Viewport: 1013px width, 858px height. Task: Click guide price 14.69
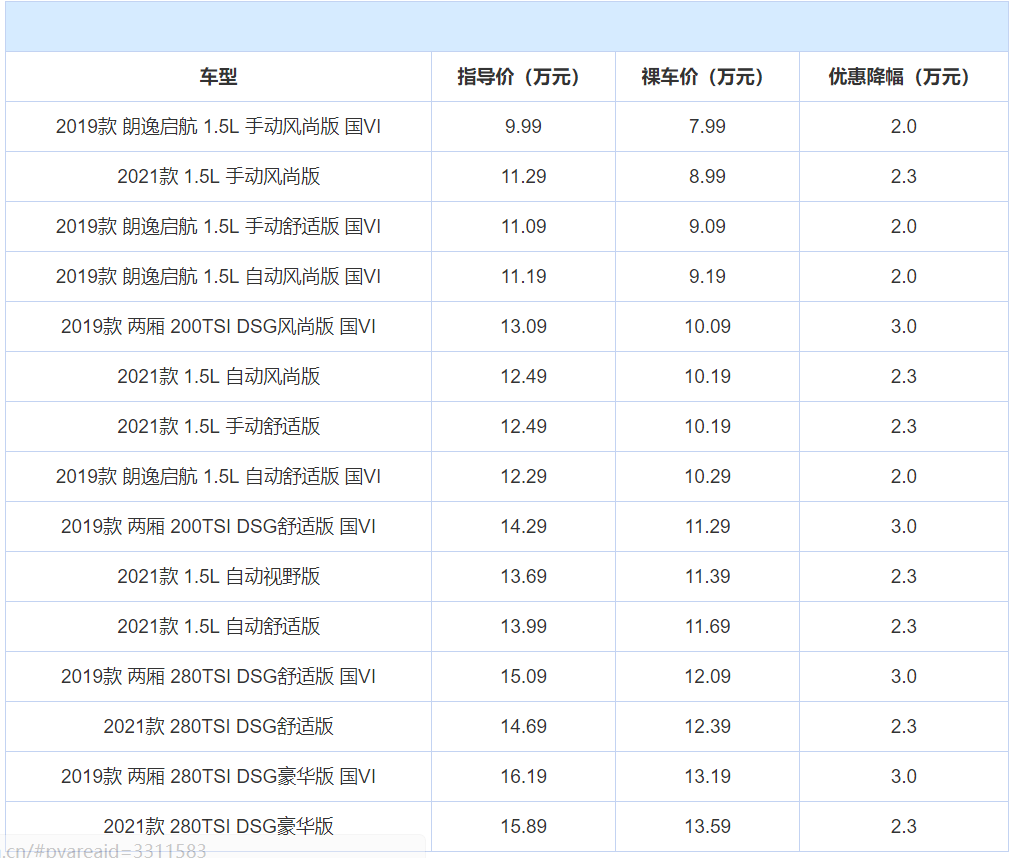[523, 726]
